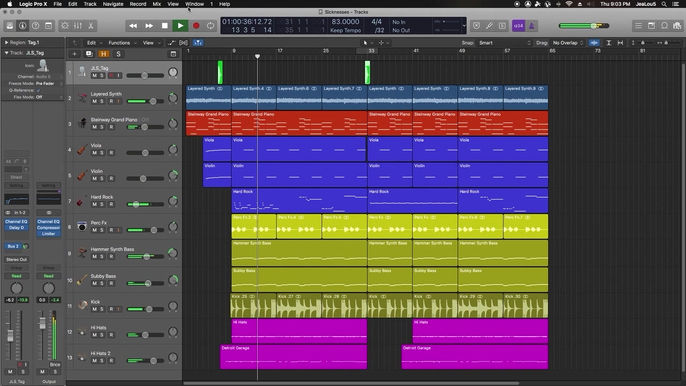The image size is (686, 386).
Task: Open the Mix menu
Action: (x=157, y=4)
